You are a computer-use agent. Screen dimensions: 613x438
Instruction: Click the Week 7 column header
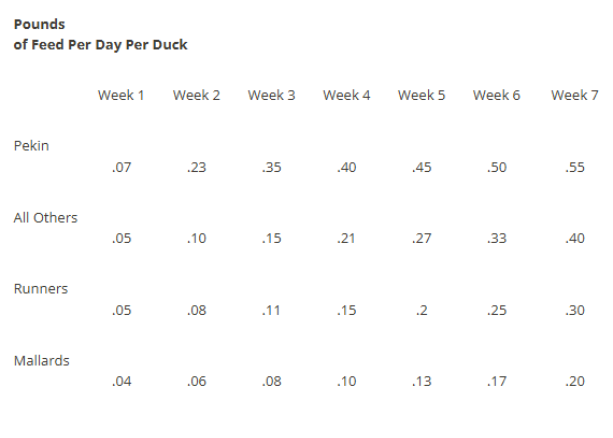(574, 95)
